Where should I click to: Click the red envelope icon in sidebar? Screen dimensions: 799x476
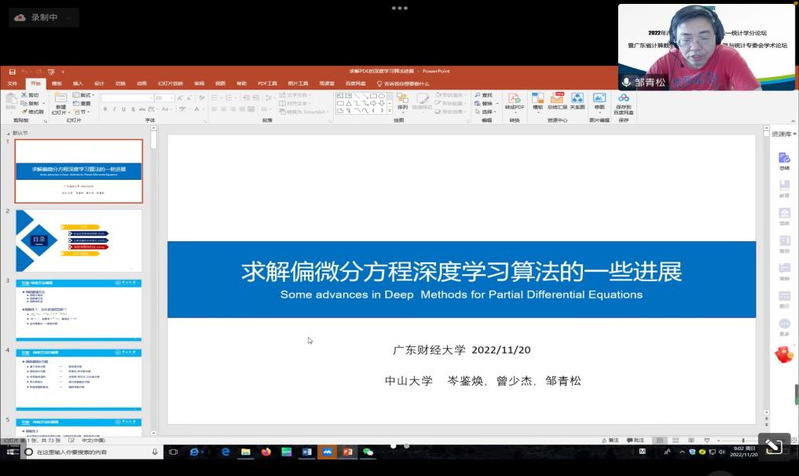(785, 354)
